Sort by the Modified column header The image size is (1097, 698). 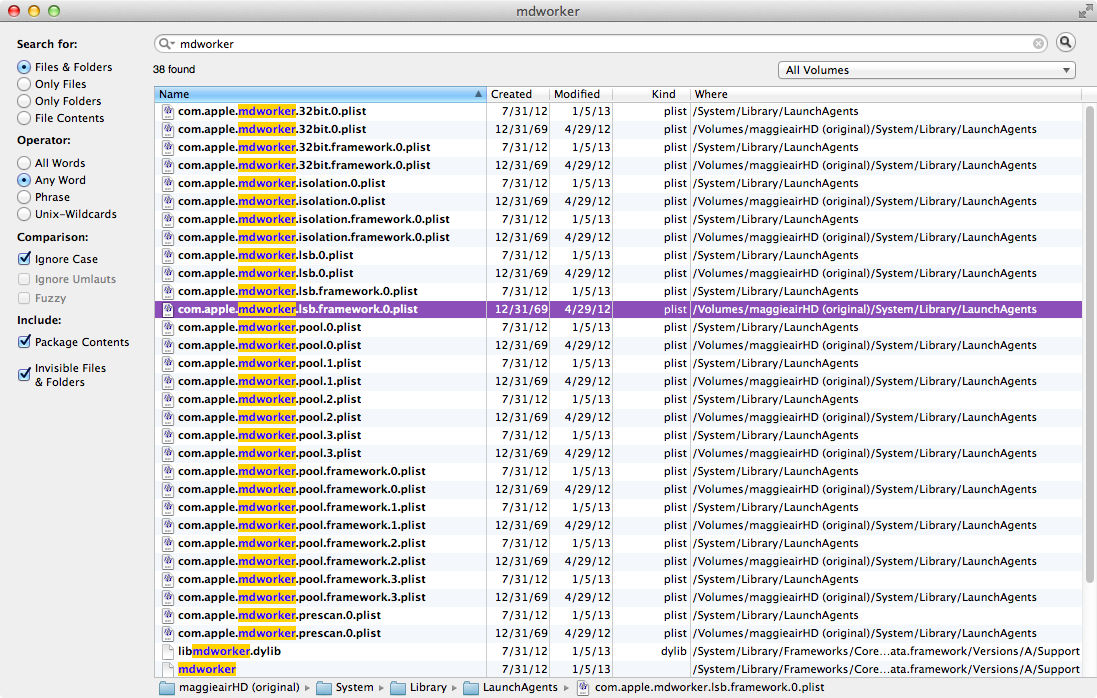(581, 94)
